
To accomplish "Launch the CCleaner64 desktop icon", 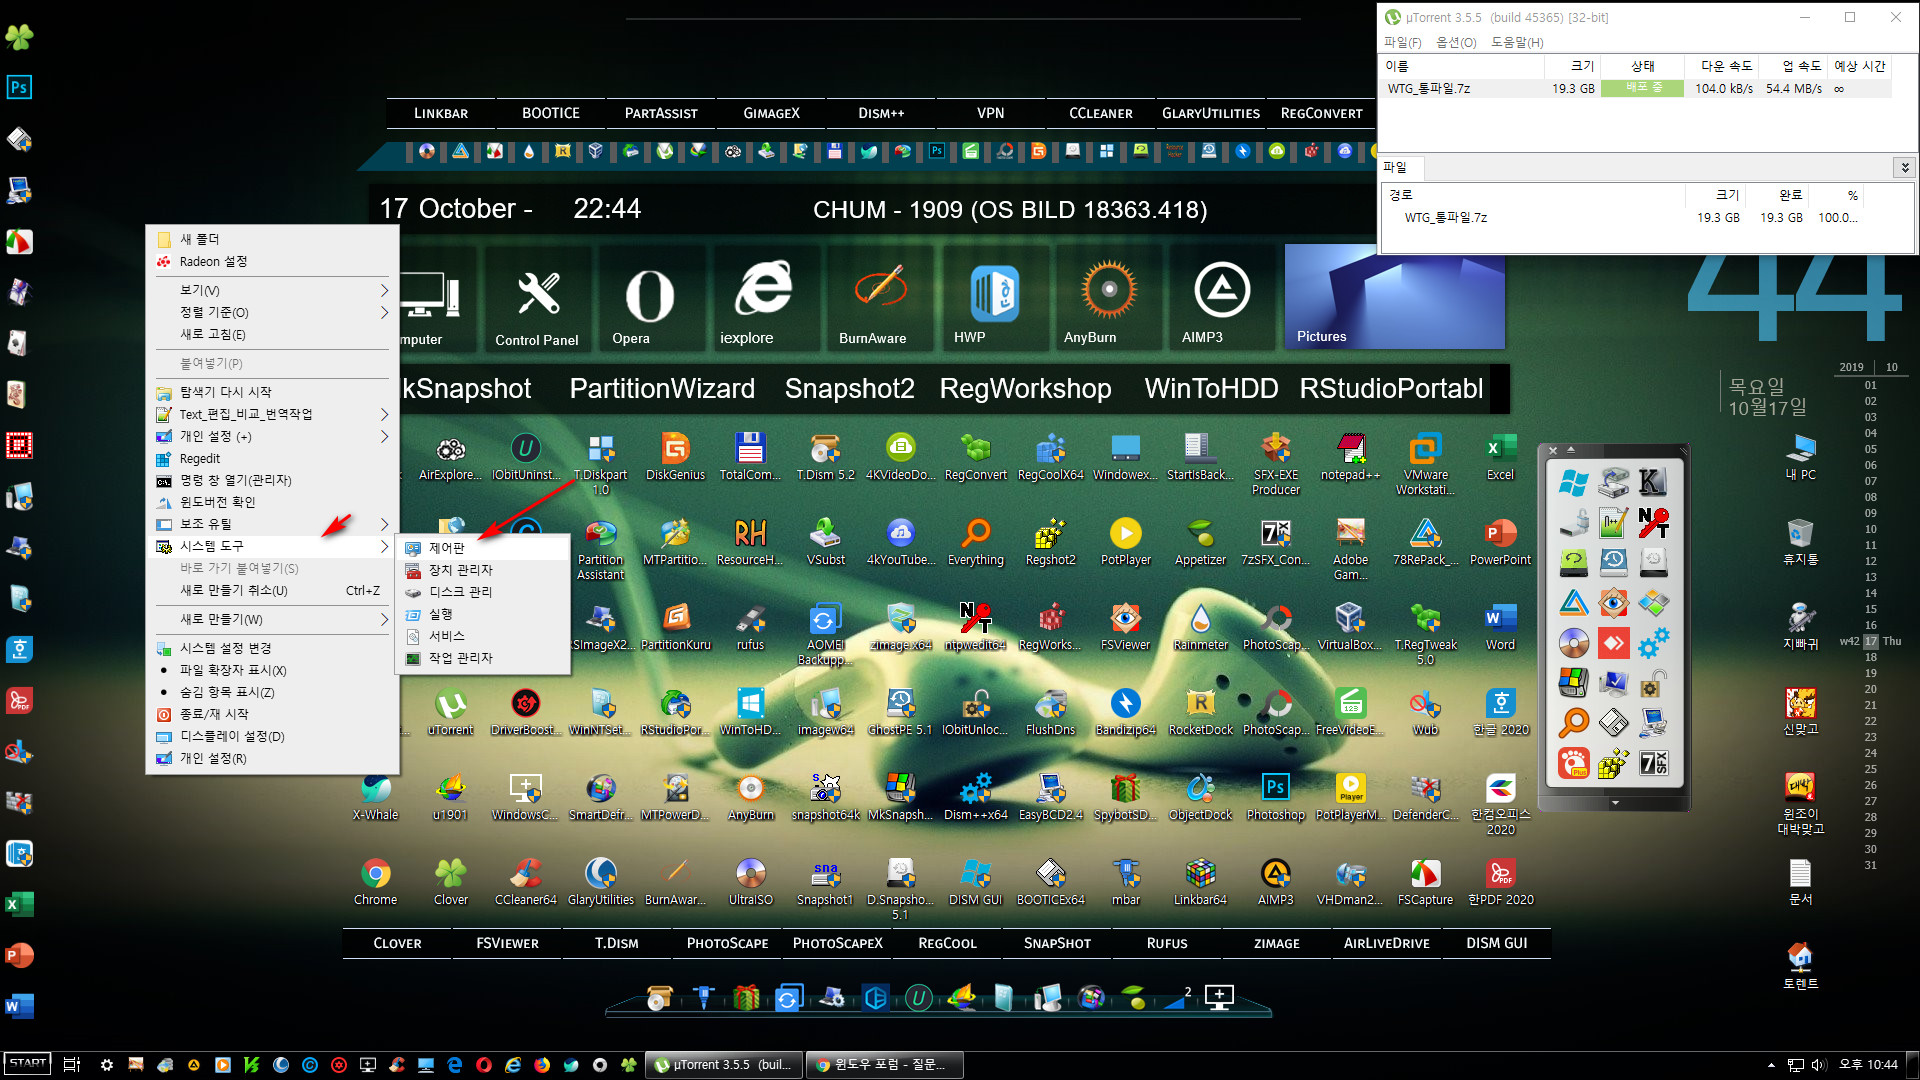I will pyautogui.click(x=525, y=882).
